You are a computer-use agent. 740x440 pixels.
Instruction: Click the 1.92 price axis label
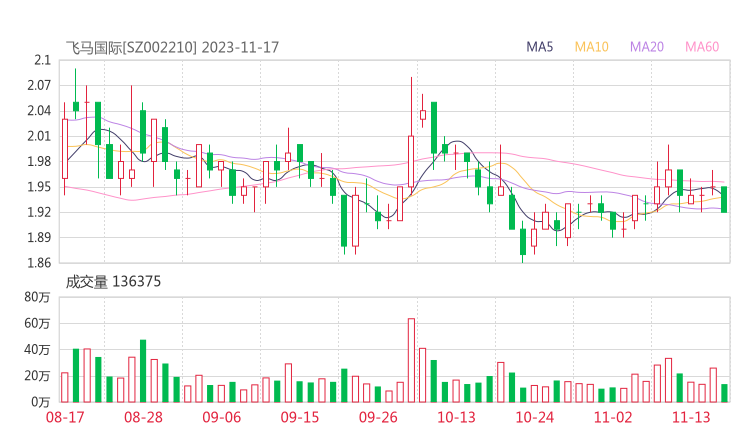(x=39, y=212)
